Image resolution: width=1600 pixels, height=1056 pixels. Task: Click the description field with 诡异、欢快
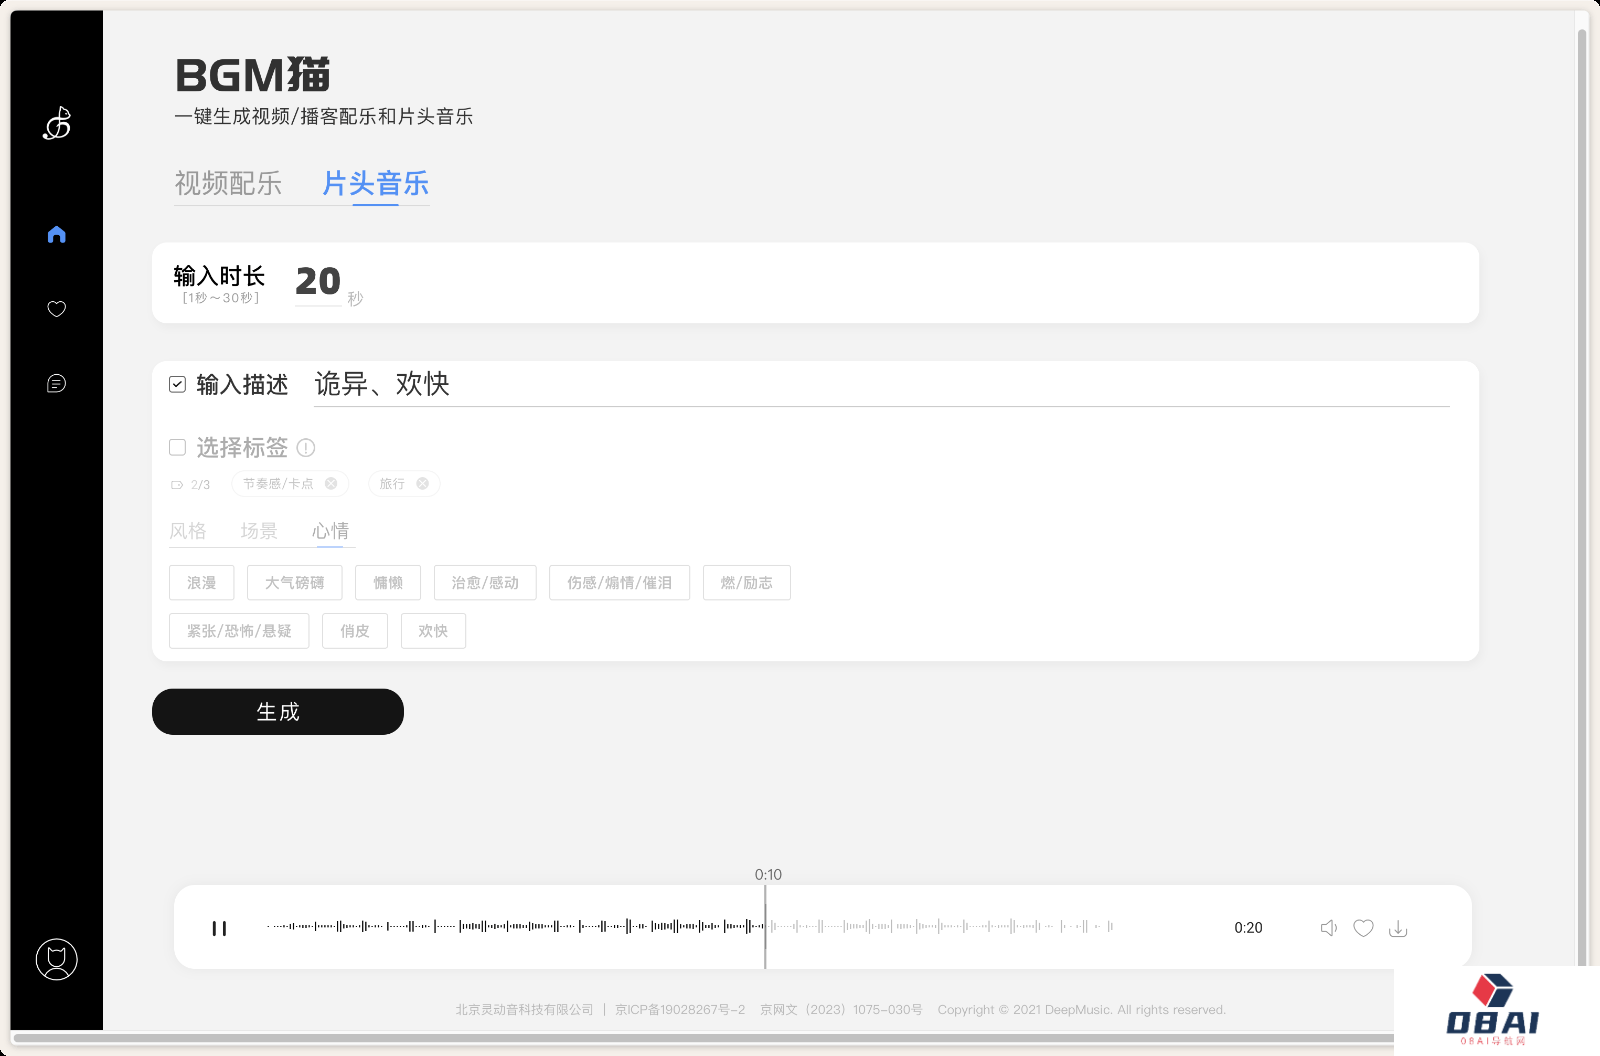pyautogui.click(x=881, y=385)
